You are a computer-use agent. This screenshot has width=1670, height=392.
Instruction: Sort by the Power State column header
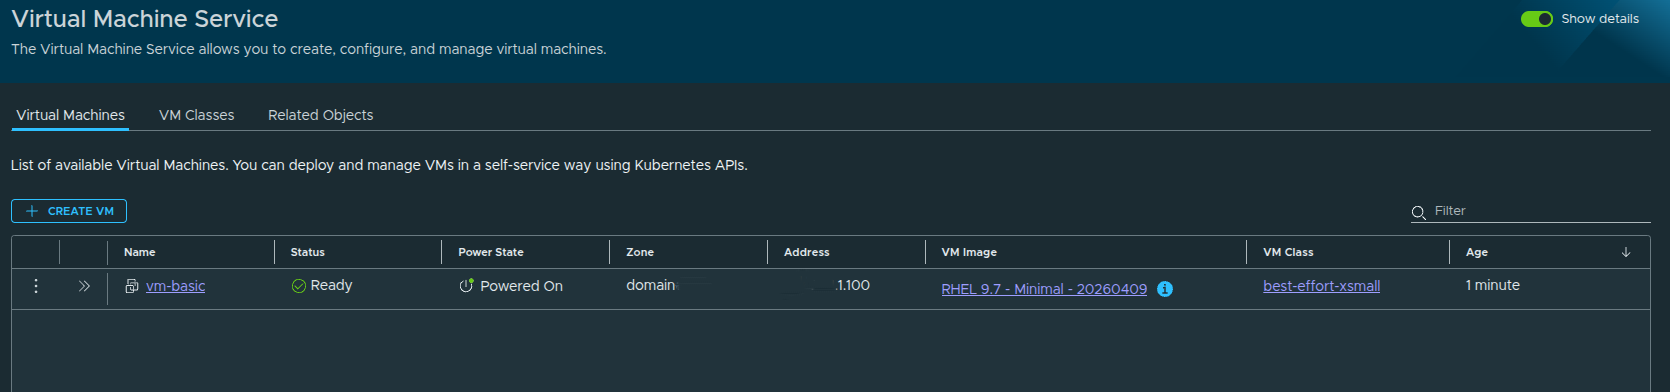(490, 252)
